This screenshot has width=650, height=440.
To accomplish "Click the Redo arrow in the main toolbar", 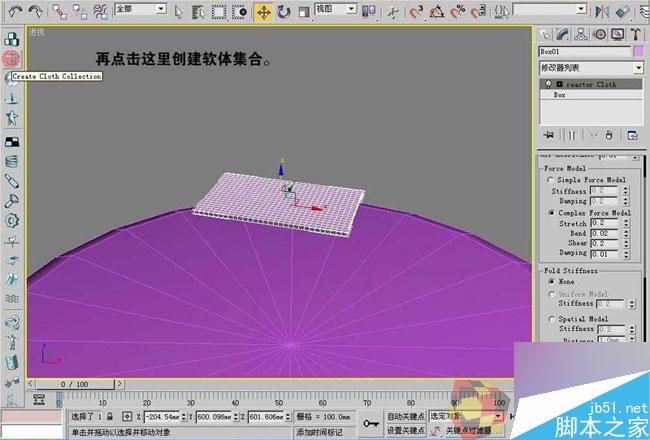I will click(x=36, y=11).
